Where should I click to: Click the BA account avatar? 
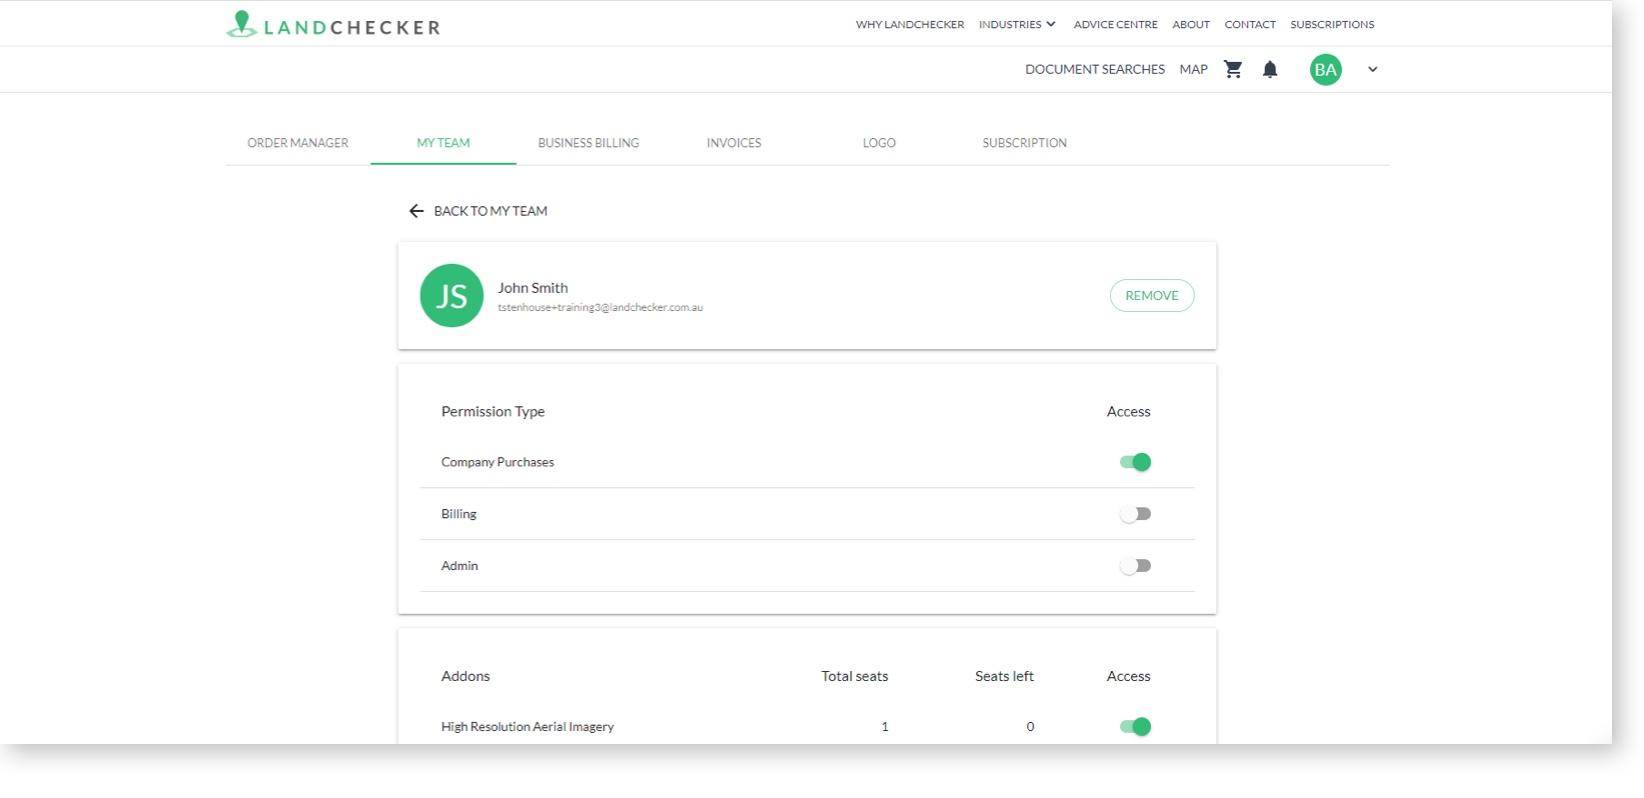[1326, 69]
